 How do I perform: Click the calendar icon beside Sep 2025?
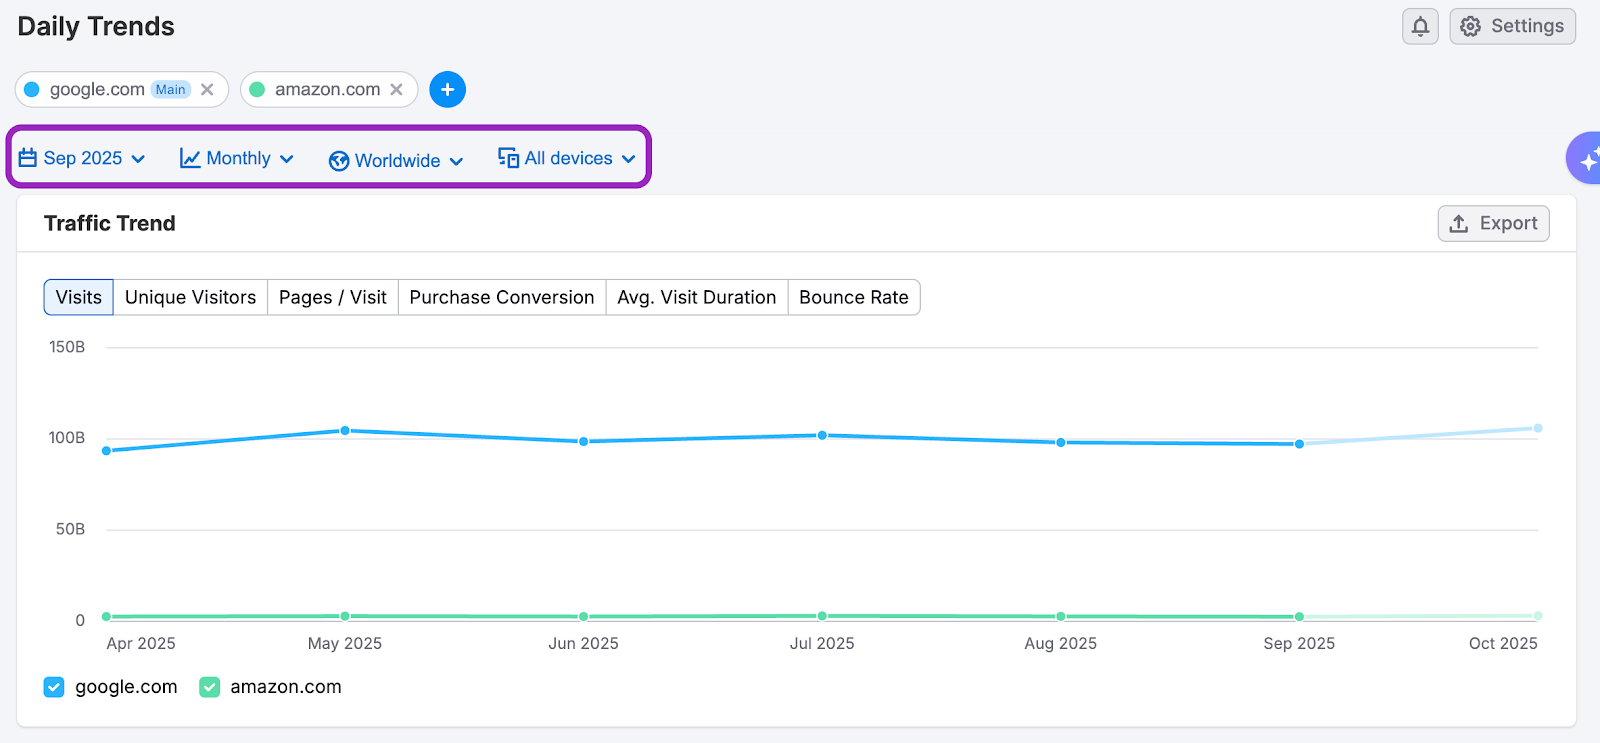pyautogui.click(x=28, y=158)
